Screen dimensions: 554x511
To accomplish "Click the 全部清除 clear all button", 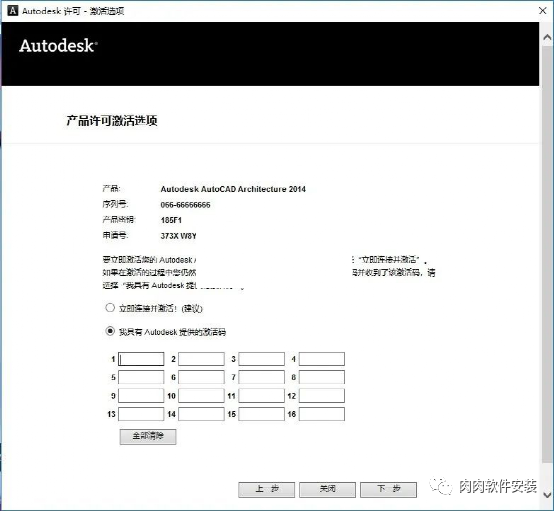I will pos(148,436).
